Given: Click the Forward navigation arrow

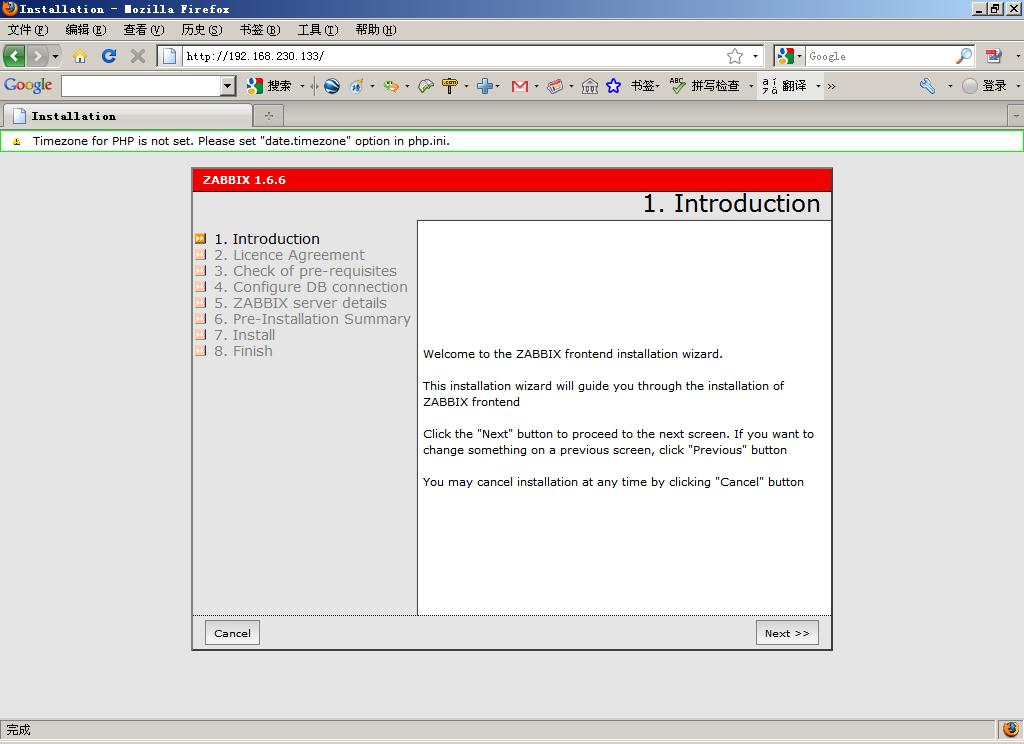Looking at the screenshot, I should pos(38,56).
